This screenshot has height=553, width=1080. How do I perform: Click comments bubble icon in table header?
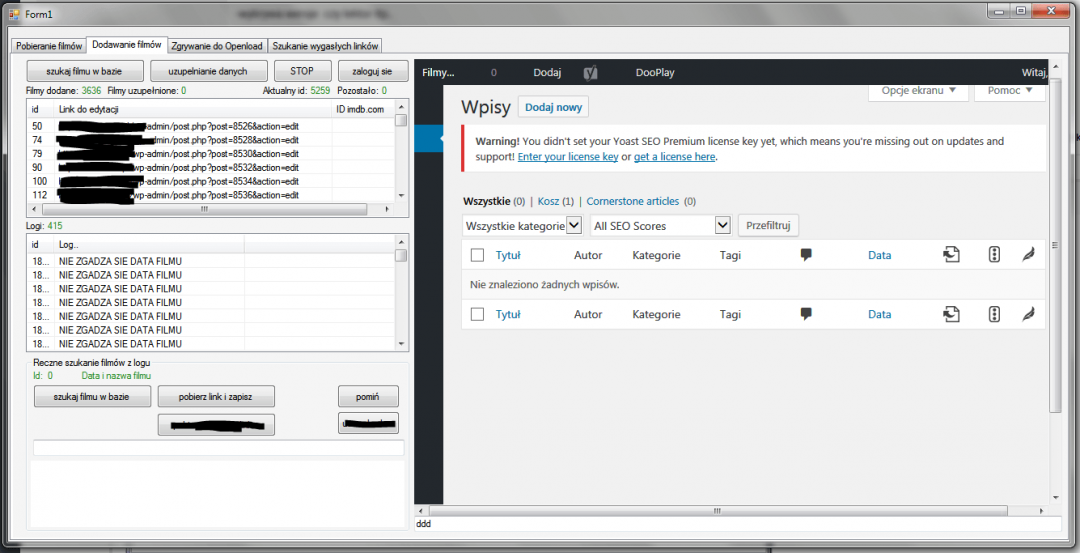pos(806,255)
